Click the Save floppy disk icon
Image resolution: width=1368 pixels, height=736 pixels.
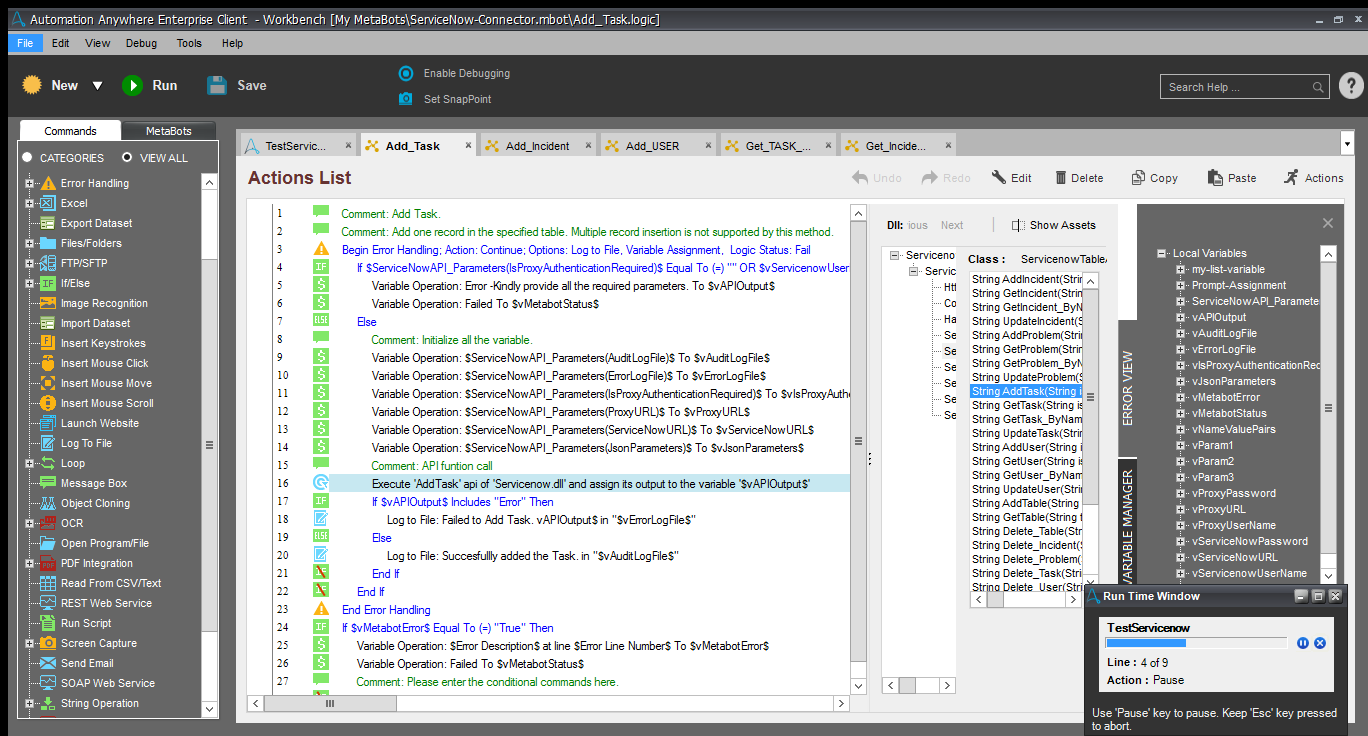(217, 86)
